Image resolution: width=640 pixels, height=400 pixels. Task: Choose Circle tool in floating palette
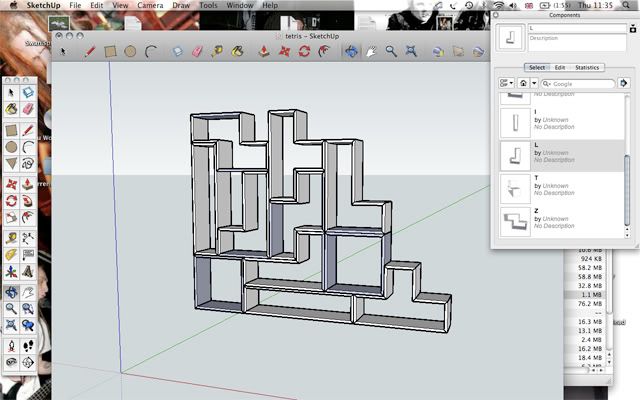tap(11, 147)
